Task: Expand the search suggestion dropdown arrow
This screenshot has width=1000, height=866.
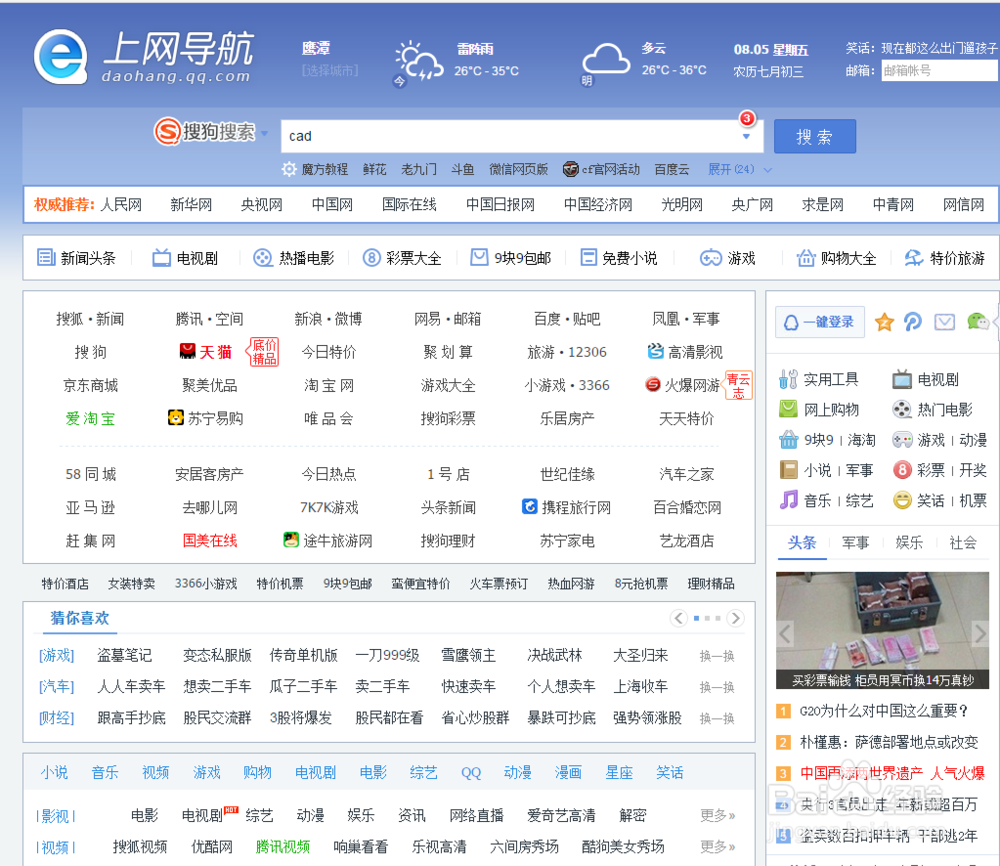Action: pyautogui.click(x=746, y=136)
